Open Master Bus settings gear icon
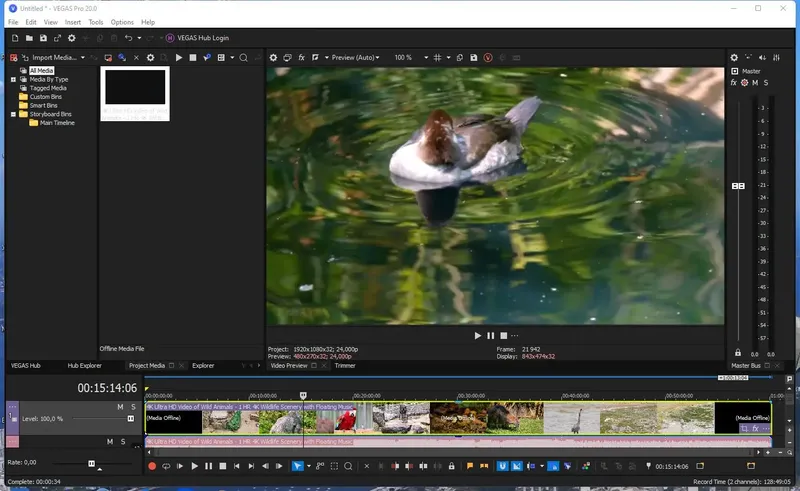The width and height of the screenshot is (800, 491). pyautogui.click(x=733, y=58)
